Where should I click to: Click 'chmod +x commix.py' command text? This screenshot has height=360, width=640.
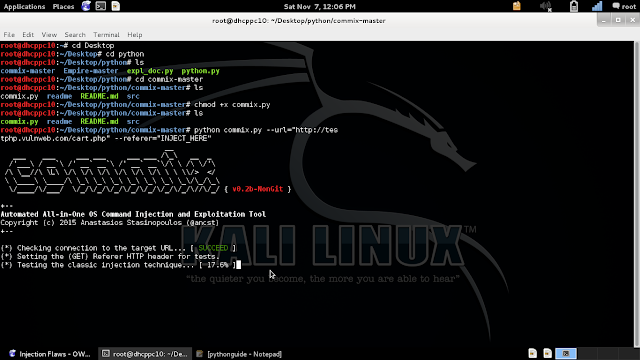232,105
